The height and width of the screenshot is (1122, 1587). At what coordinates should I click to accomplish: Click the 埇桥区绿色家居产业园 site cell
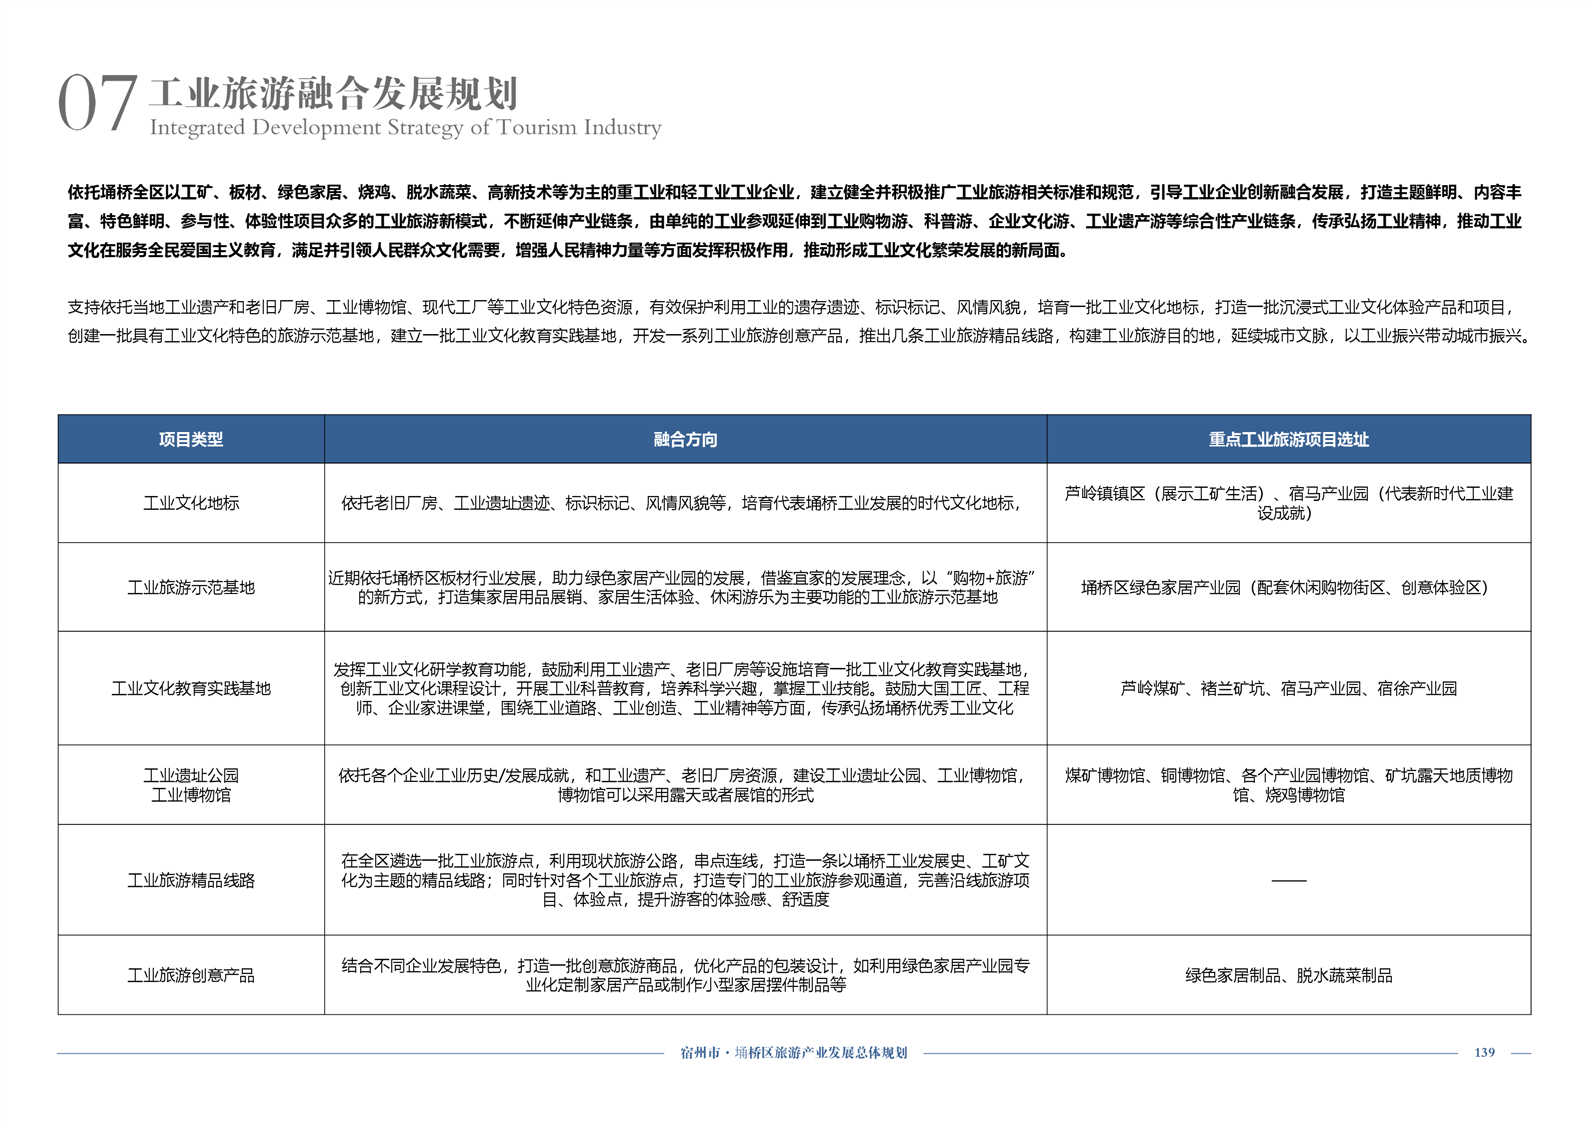[x=1288, y=588]
